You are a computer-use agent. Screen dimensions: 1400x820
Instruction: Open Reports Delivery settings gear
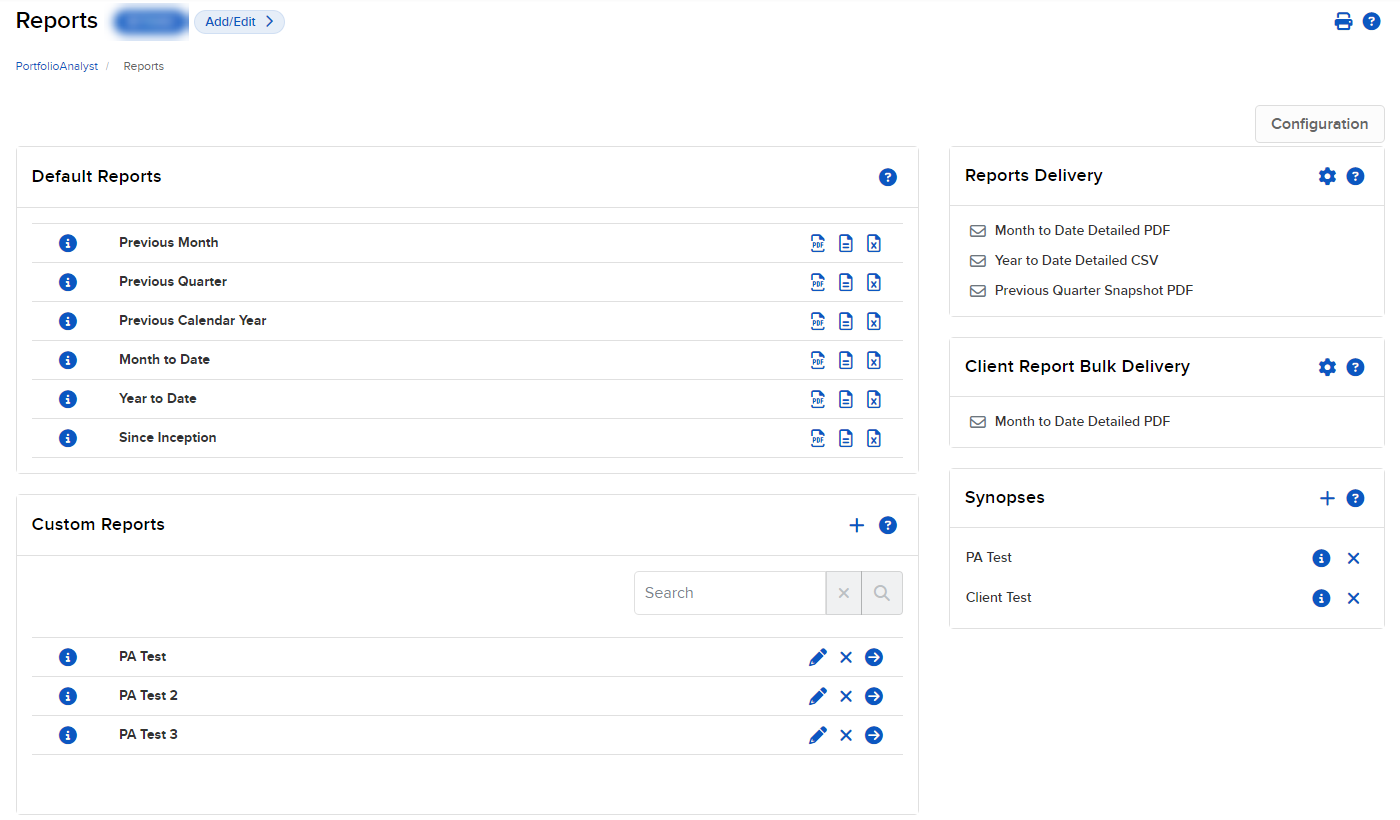click(x=1327, y=176)
